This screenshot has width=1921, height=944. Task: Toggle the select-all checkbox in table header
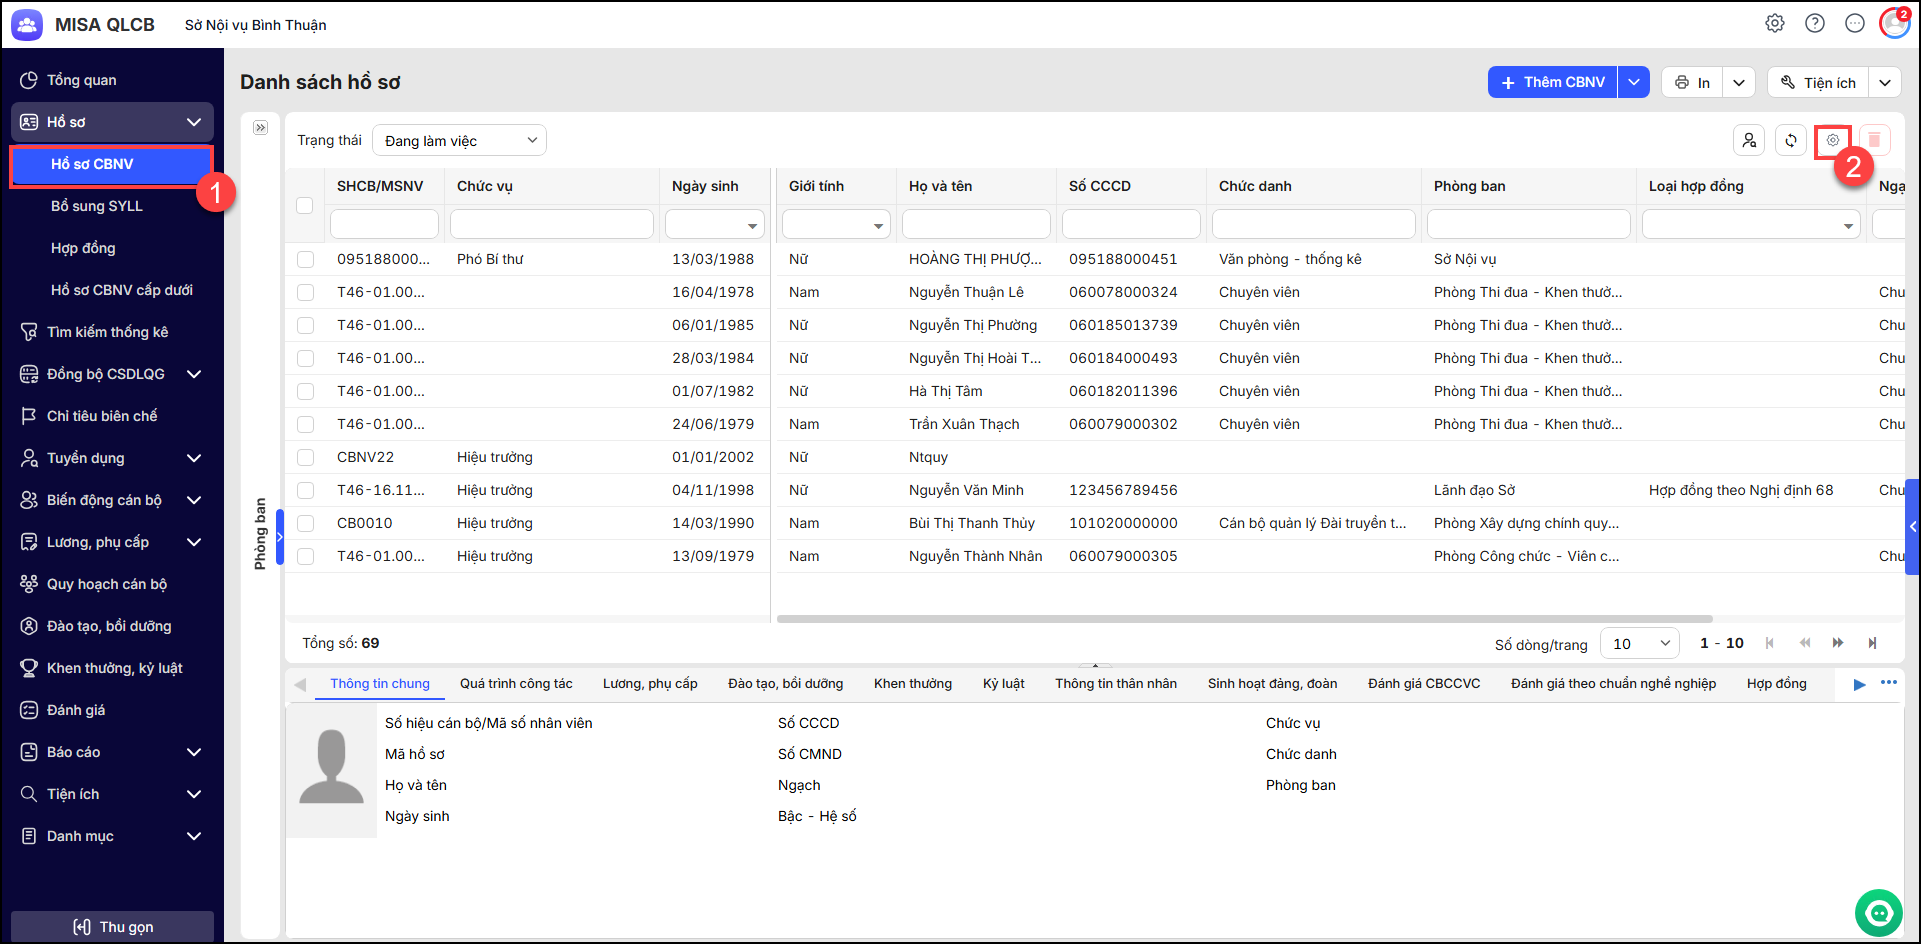pyautogui.click(x=305, y=206)
